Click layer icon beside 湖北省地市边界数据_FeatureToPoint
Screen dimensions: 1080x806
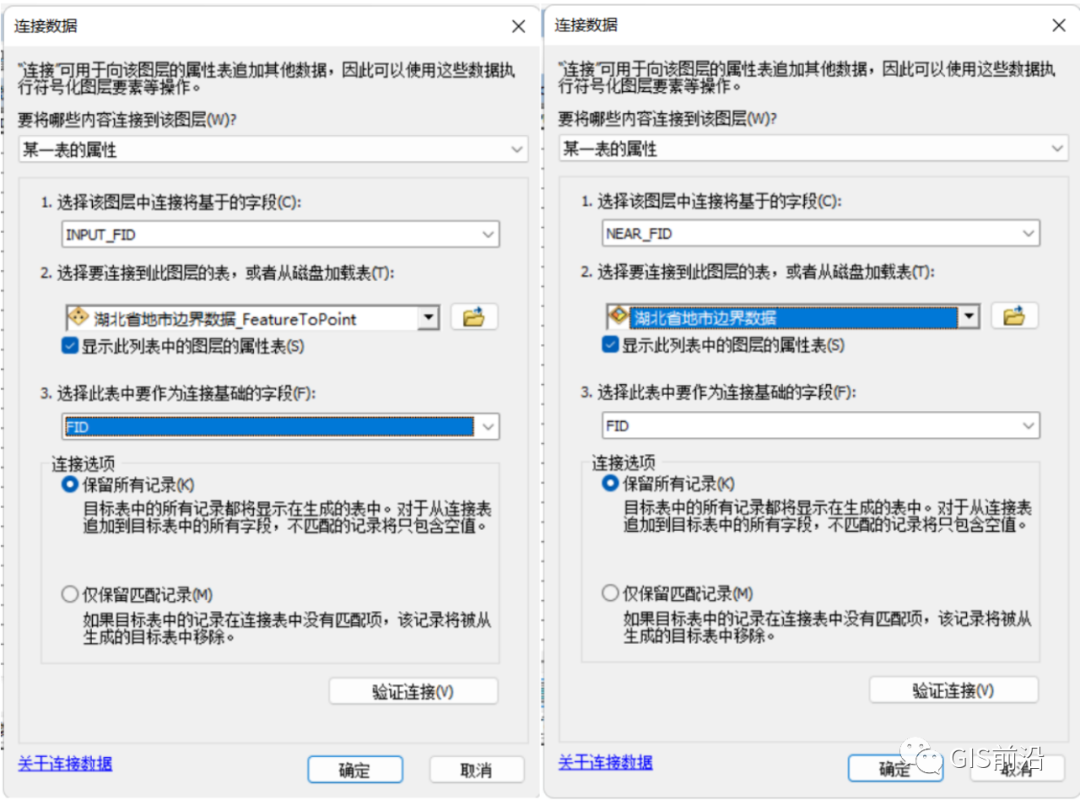coord(78,318)
